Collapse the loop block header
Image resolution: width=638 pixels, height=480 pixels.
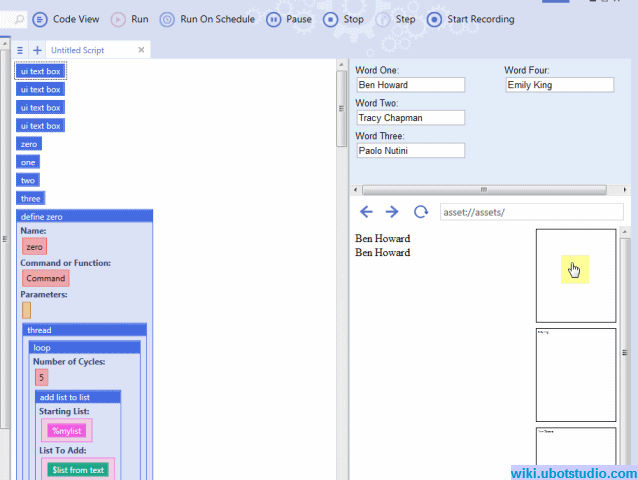[85, 347]
